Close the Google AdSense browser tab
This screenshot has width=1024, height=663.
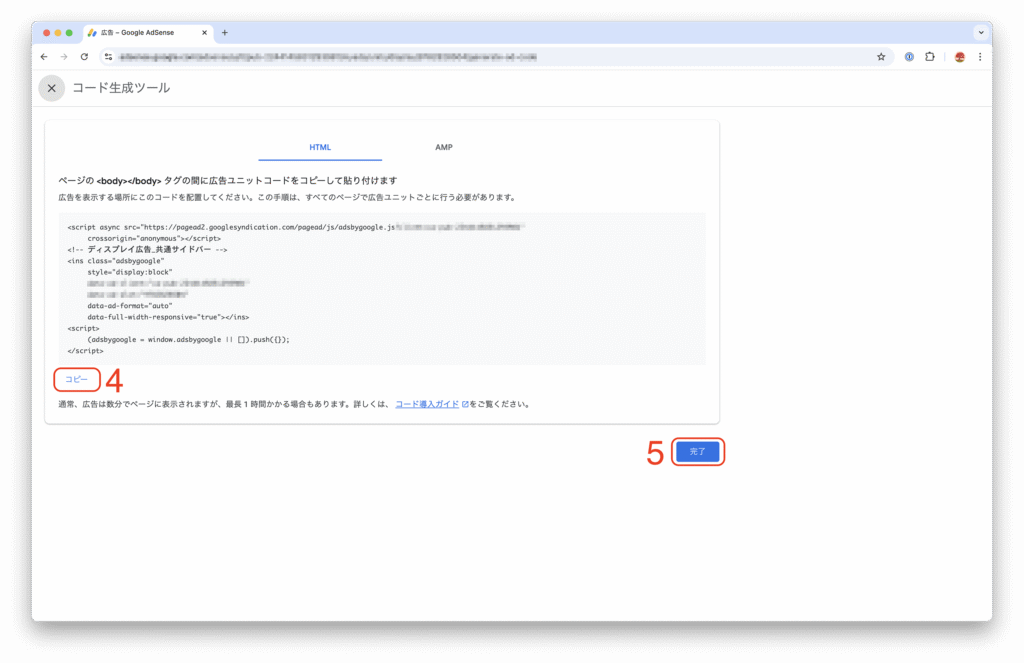(x=204, y=33)
